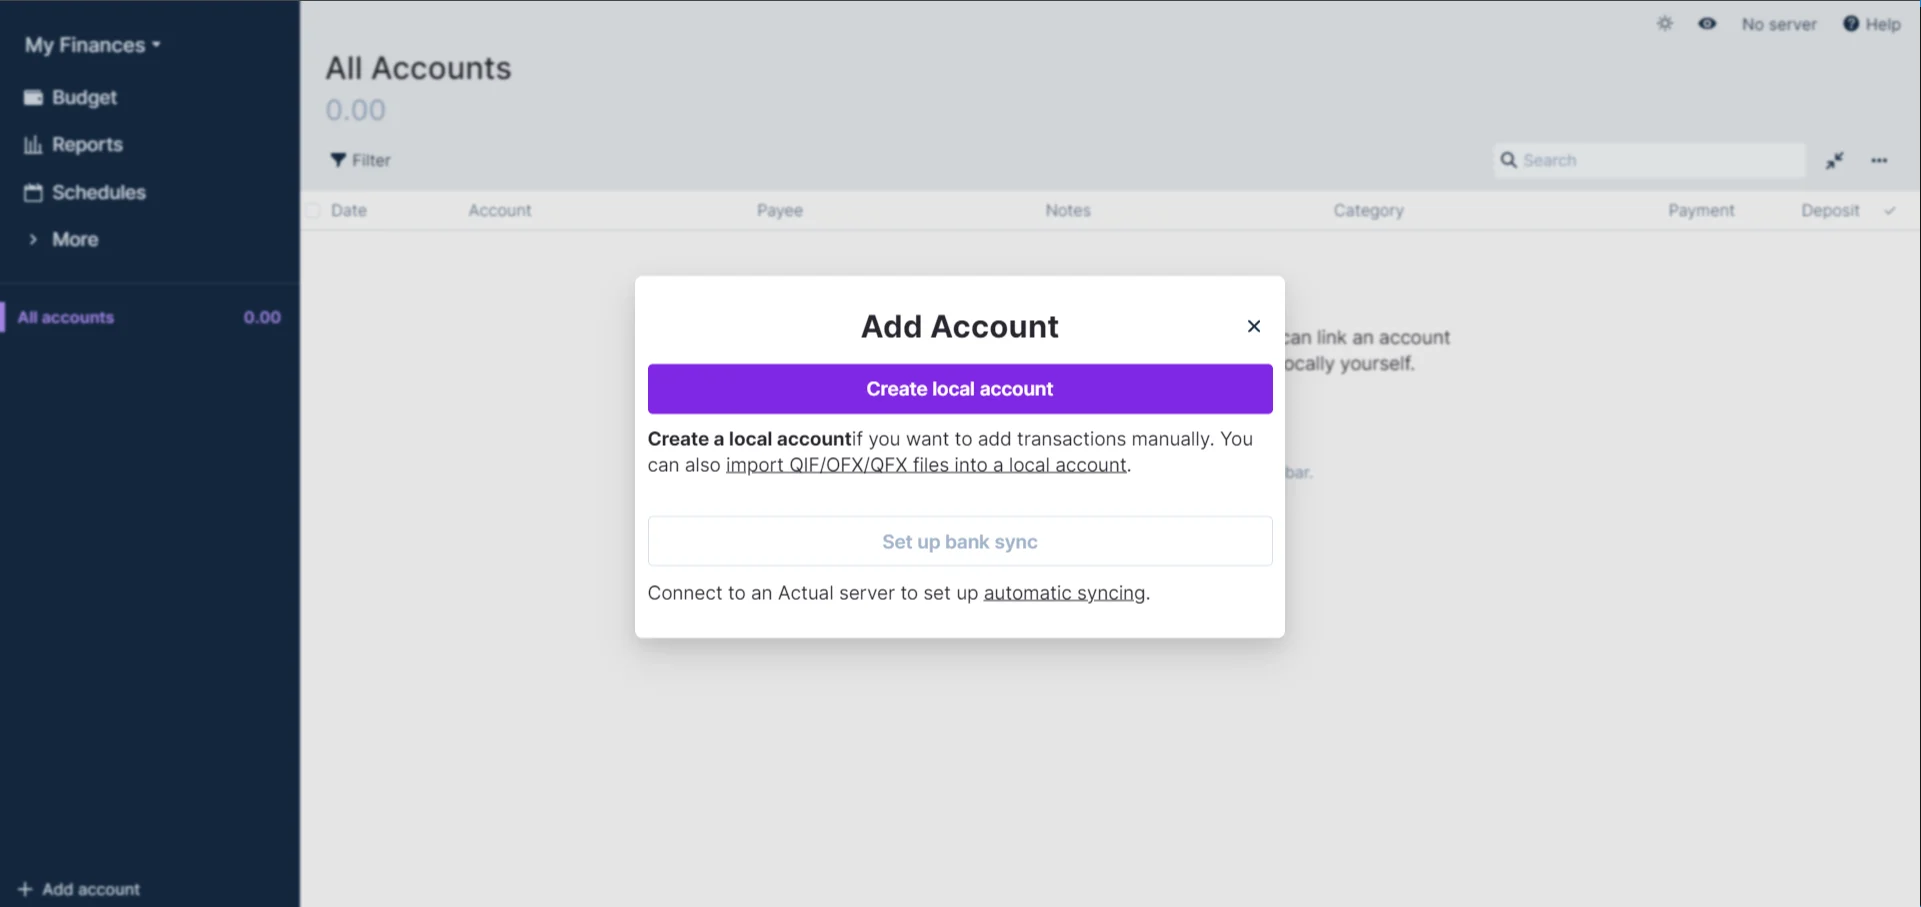Click the collapse arrows icon near search
Screen dimensions: 1921x907
coord(1834,161)
